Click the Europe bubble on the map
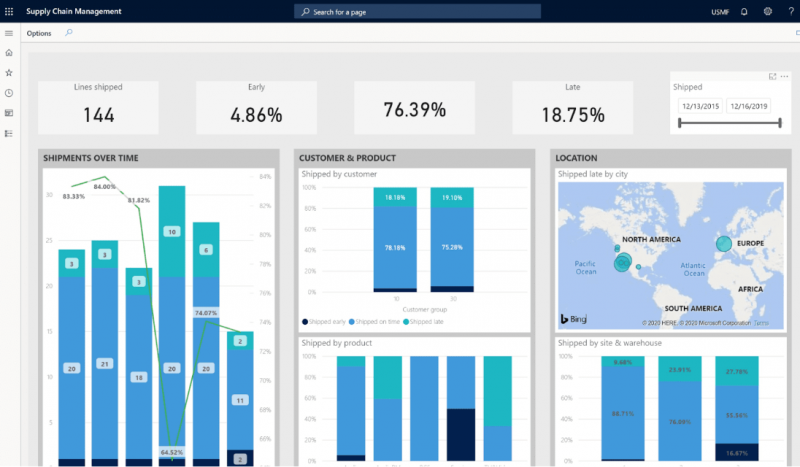 point(723,244)
